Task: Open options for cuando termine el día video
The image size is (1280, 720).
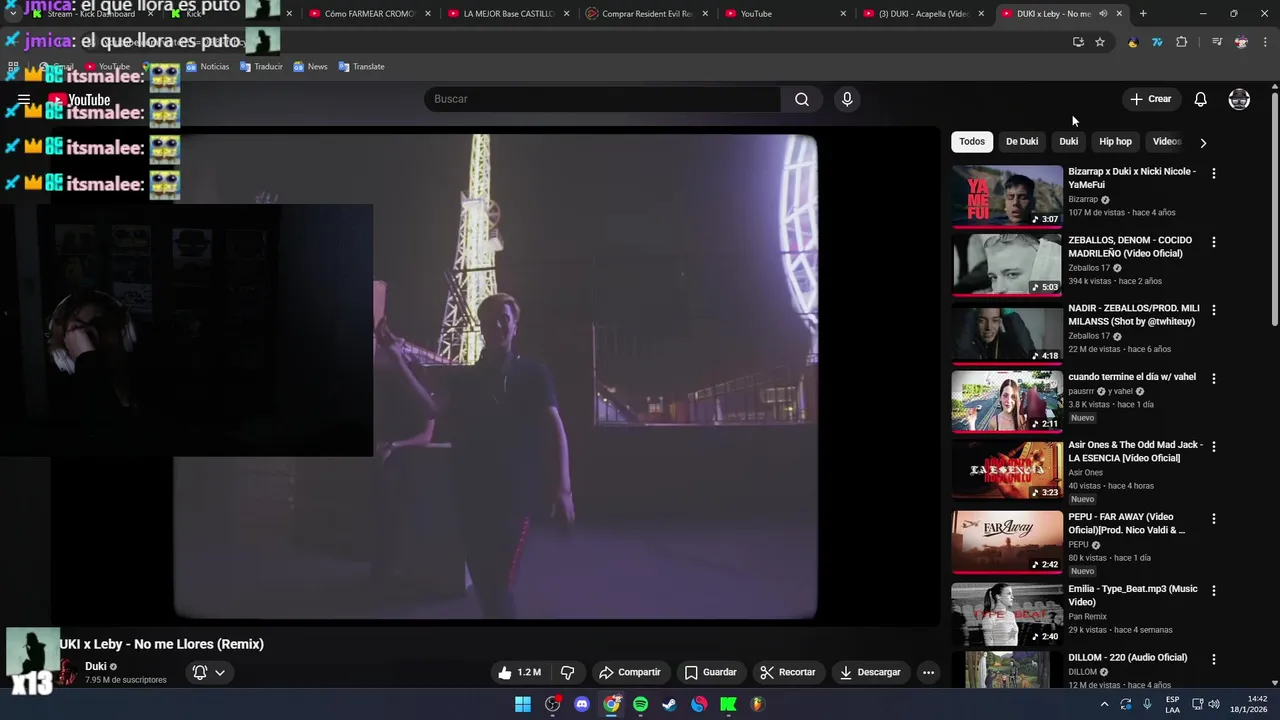Action: point(1214,379)
